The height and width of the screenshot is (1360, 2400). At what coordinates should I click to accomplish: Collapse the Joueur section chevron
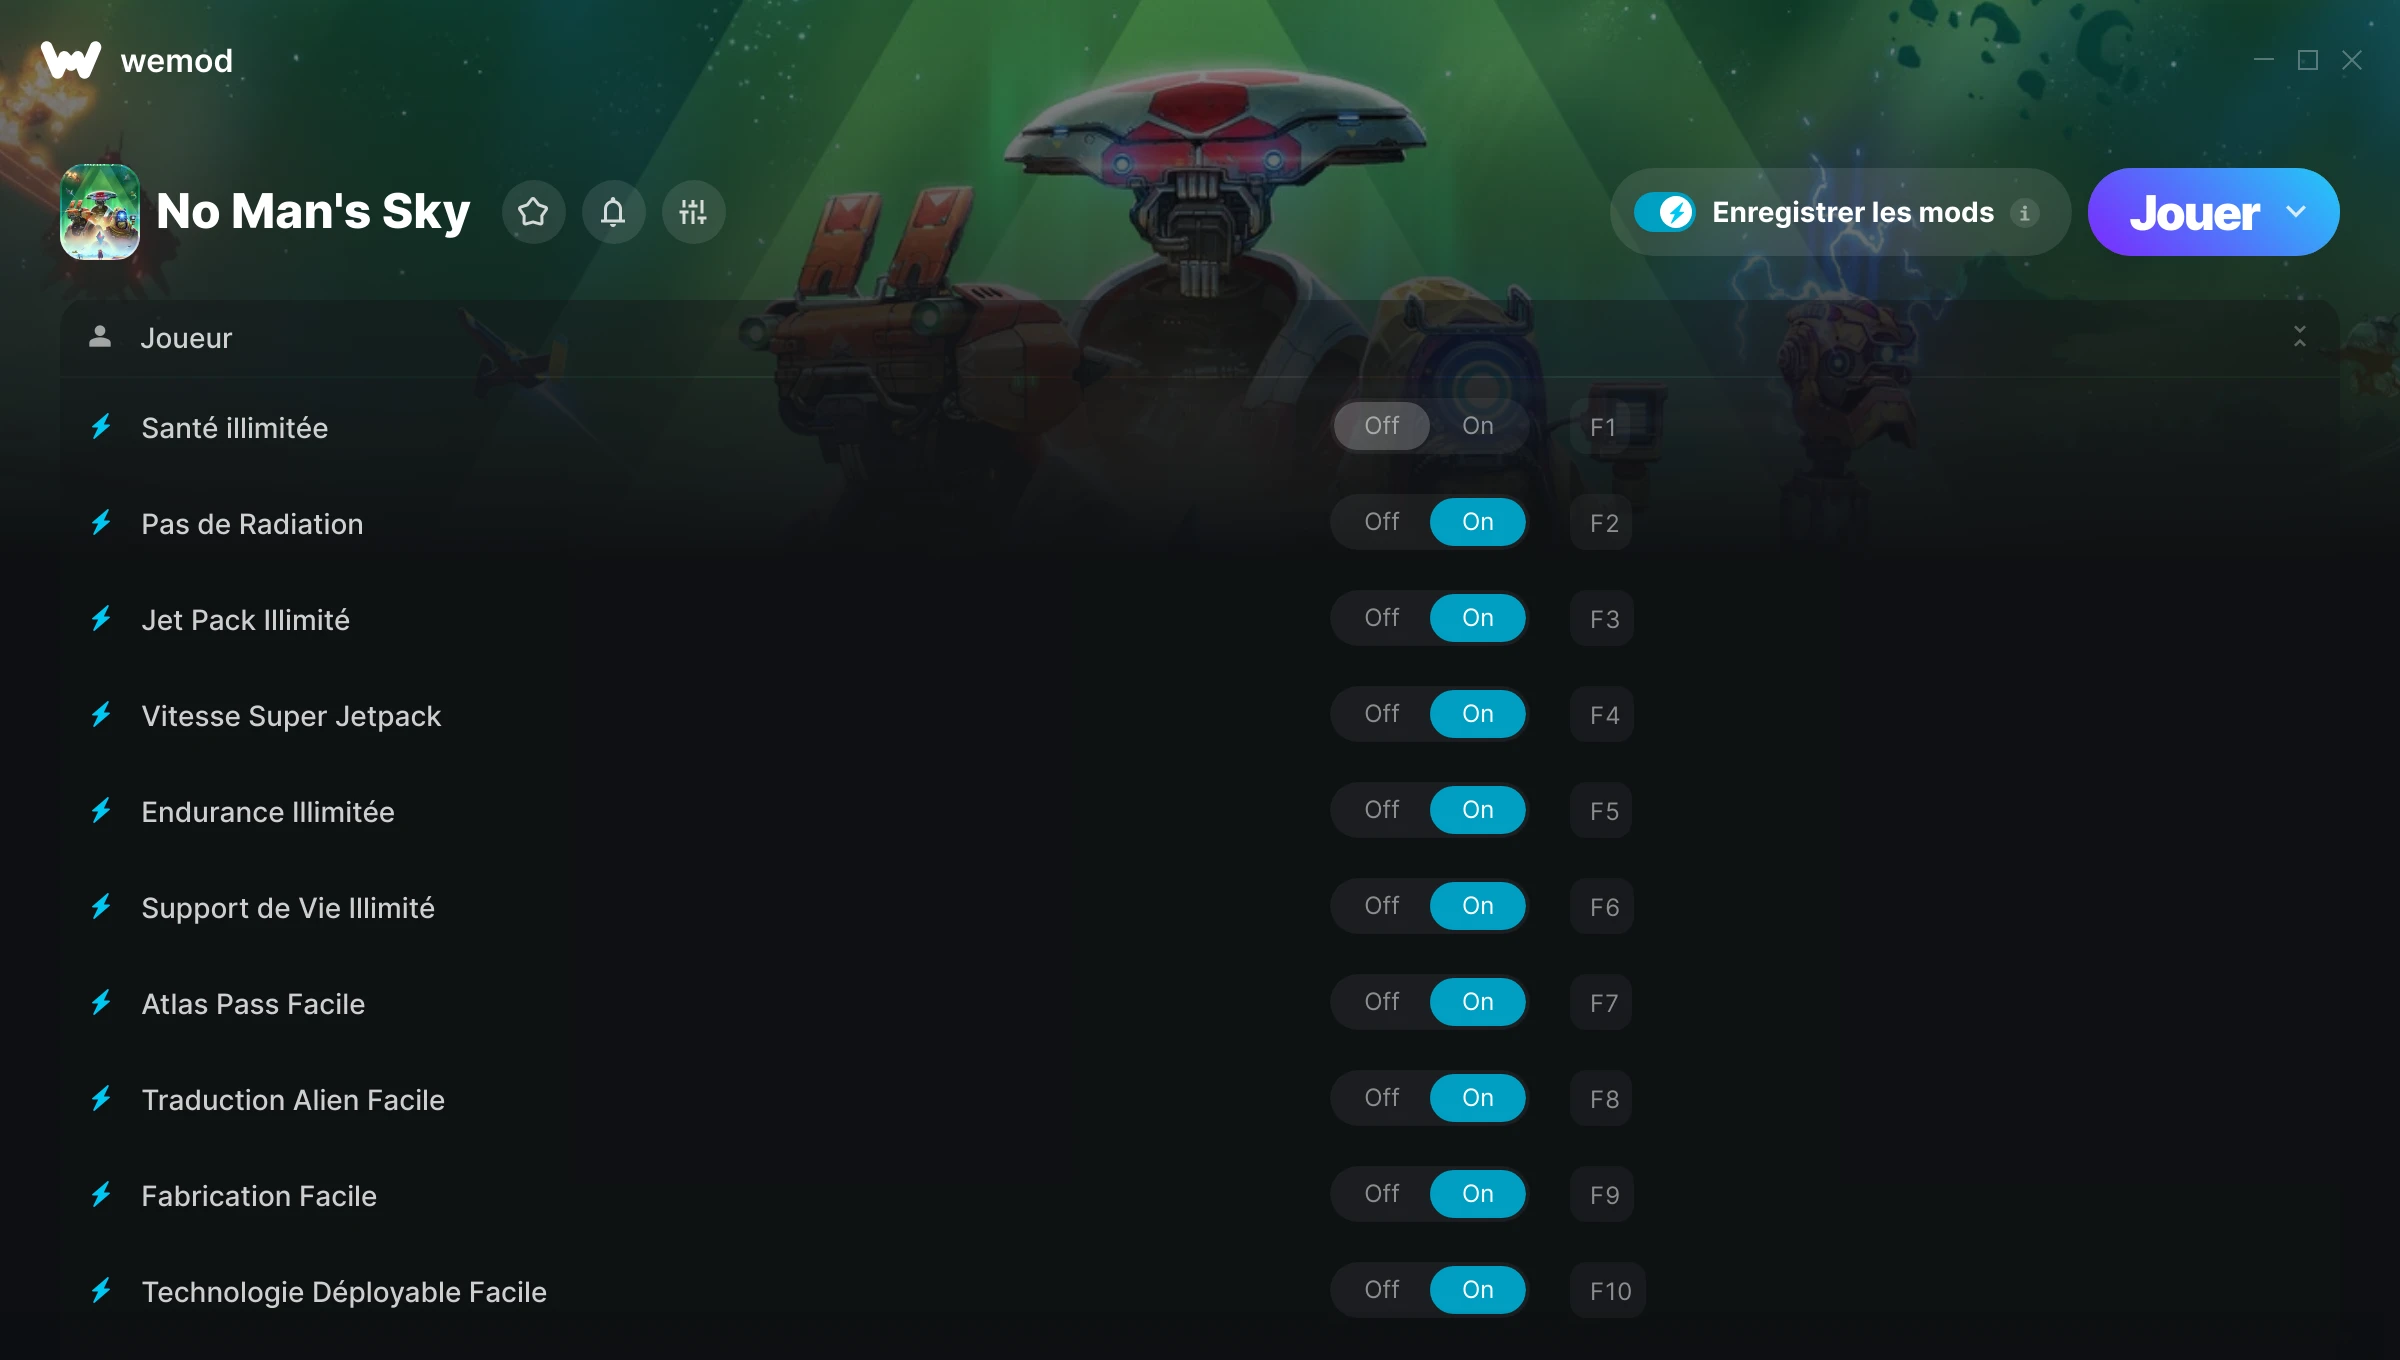click(2299, 337)
